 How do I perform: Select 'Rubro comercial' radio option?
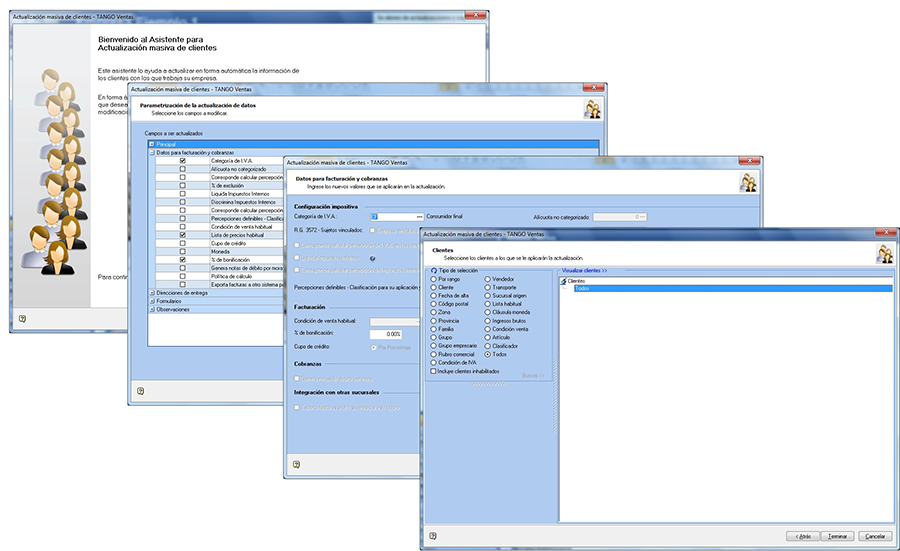(x=433, y=355)
